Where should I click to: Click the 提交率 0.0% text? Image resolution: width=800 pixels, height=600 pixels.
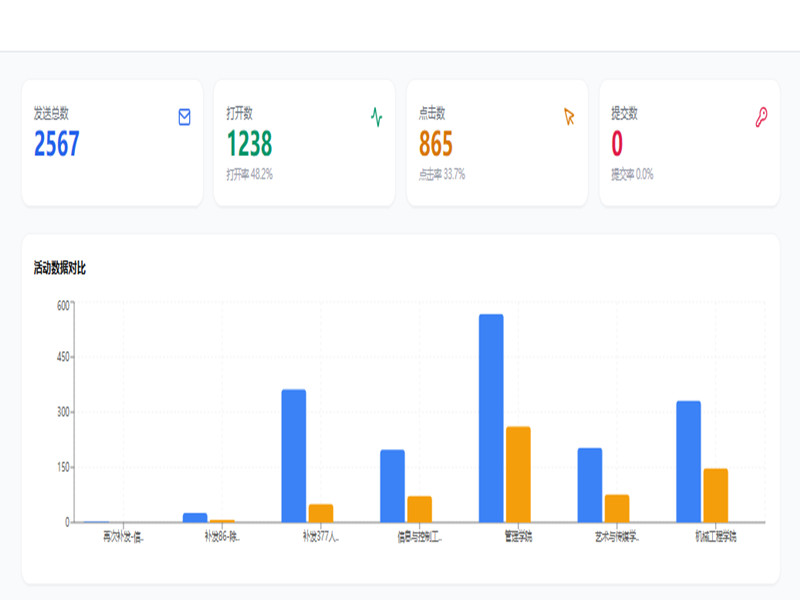pos(632,174)
